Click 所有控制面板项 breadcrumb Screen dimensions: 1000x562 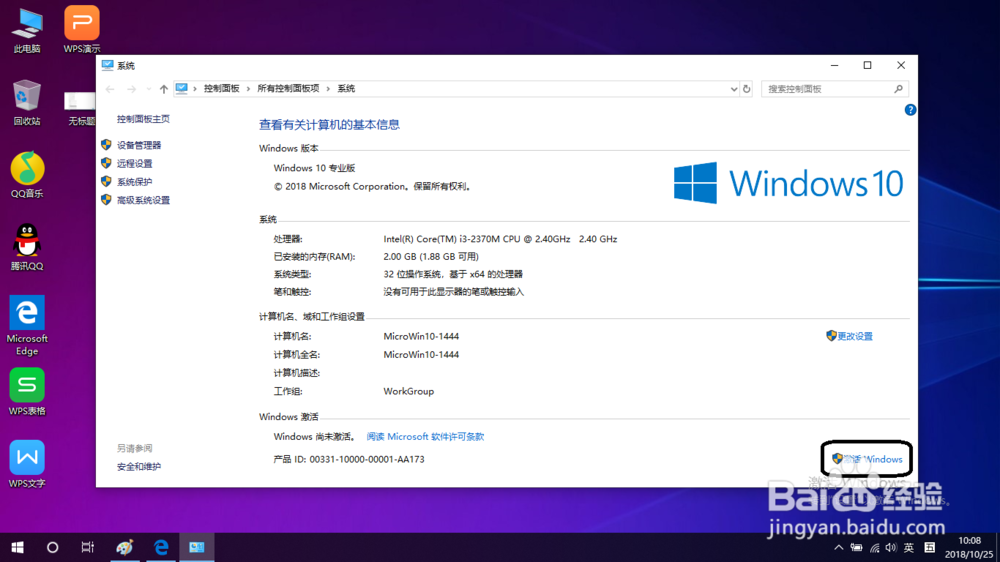[x=288, y=89]
